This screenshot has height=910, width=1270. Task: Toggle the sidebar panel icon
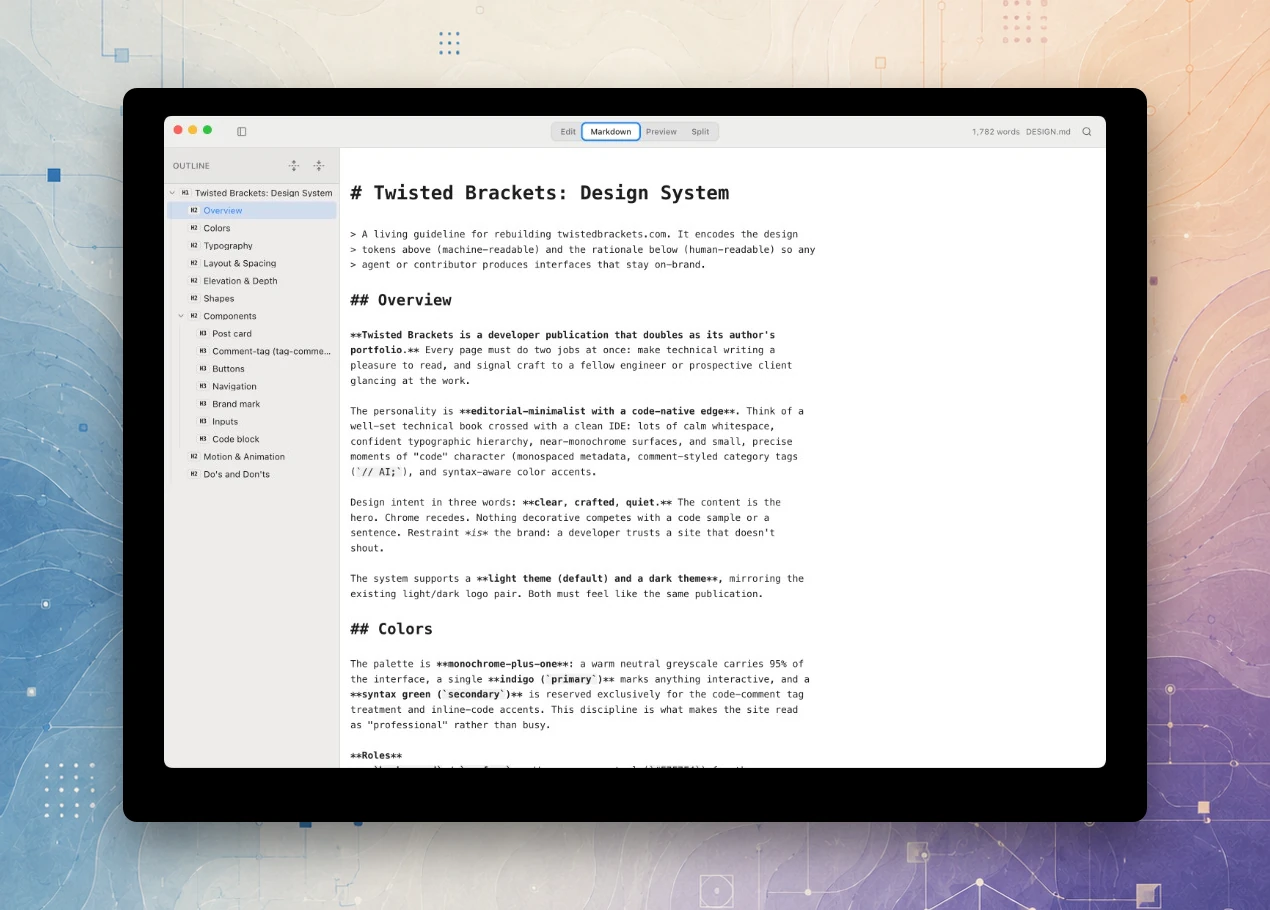click(x=241, y=131)
